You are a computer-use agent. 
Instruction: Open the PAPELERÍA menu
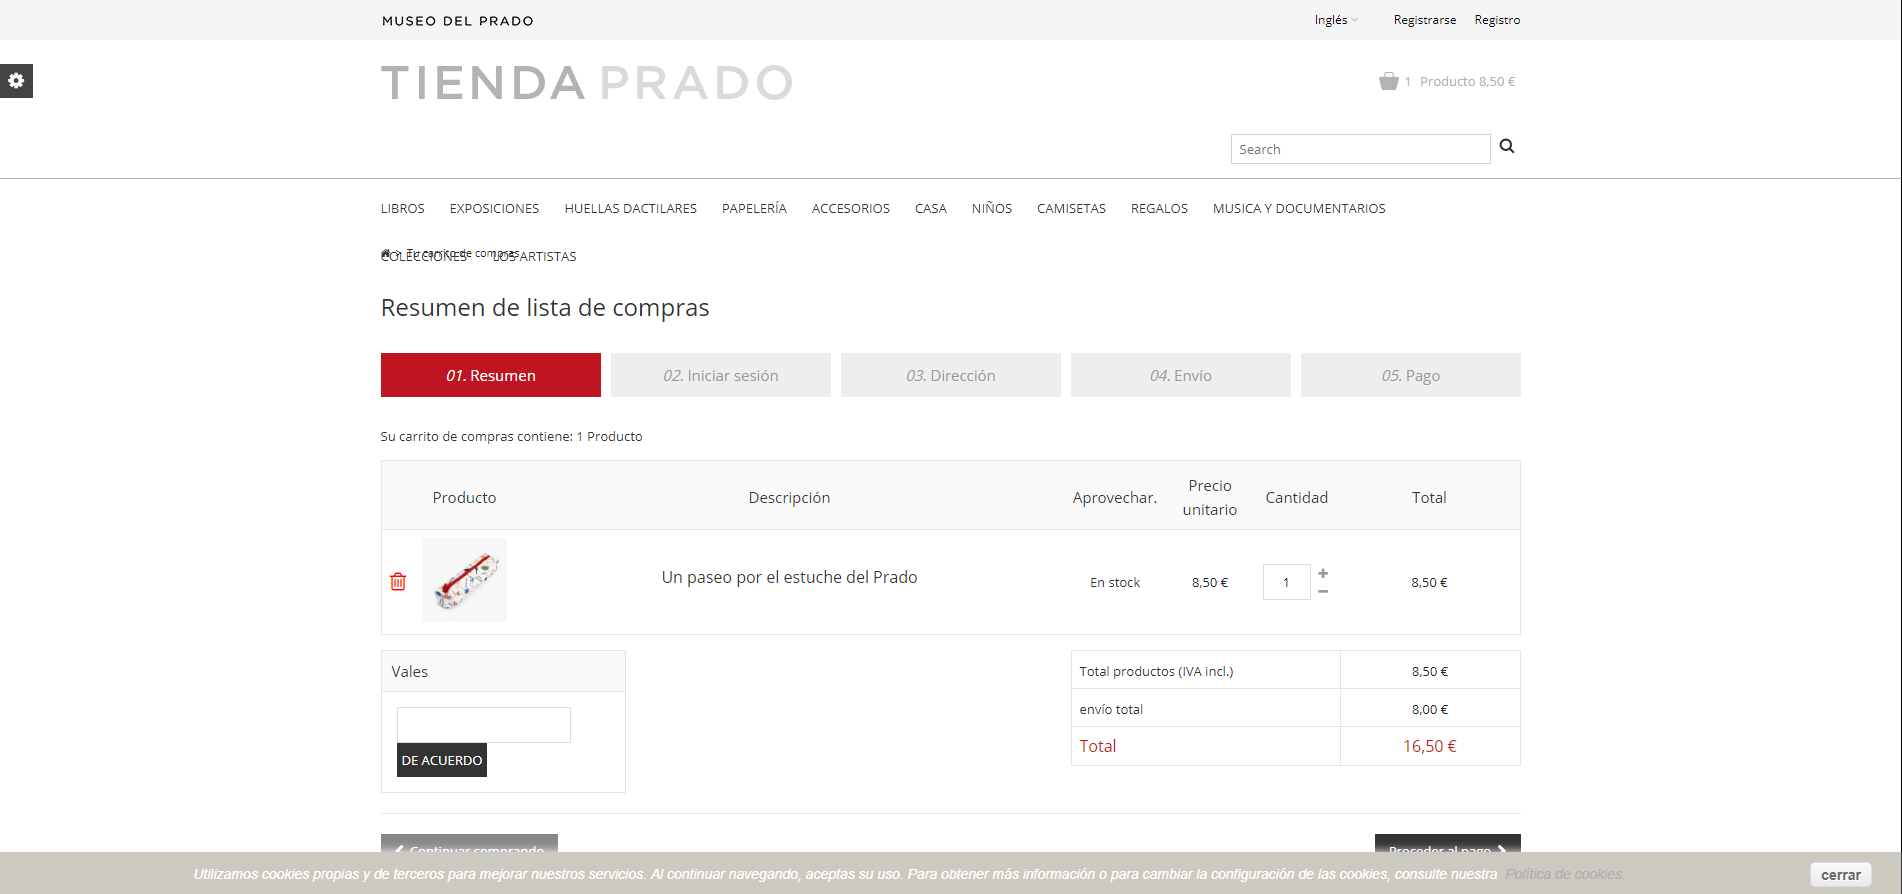point(754,209)
